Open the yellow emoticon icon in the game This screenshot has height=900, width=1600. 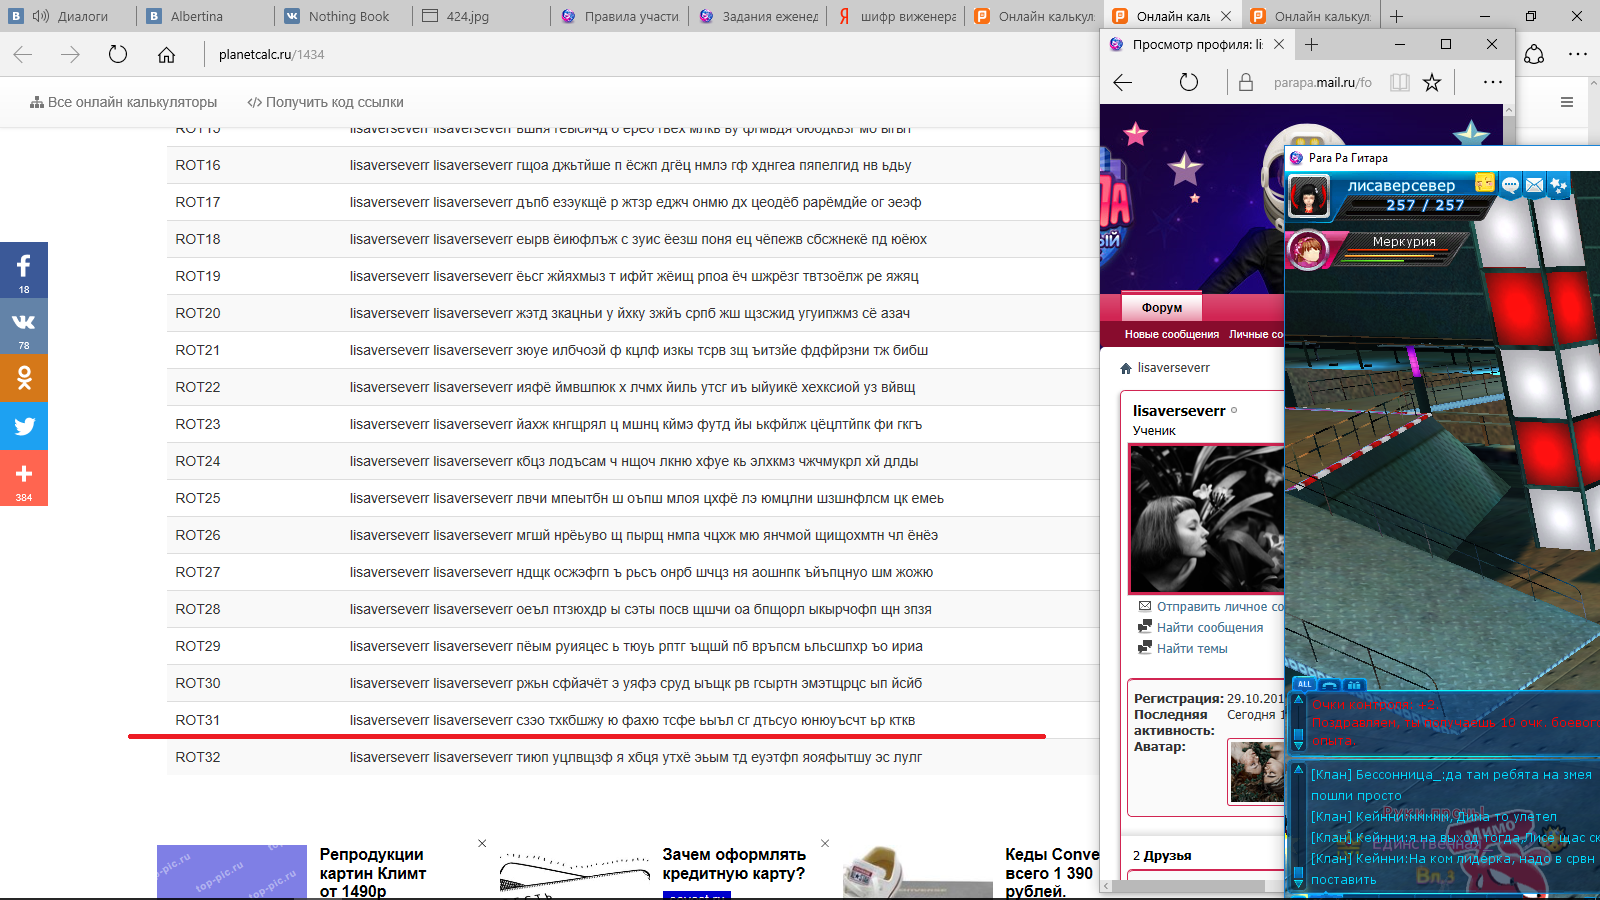click(x=1485, y=182)
